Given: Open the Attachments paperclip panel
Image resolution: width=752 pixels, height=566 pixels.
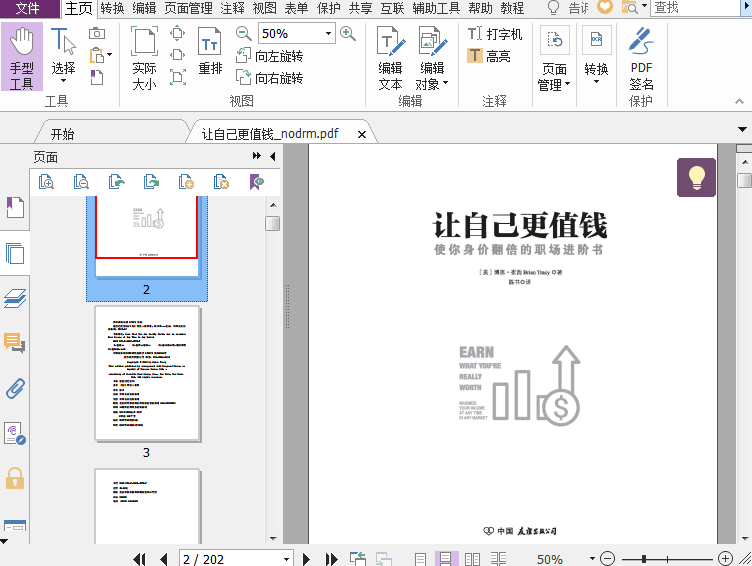Looking at the screenshot, I should coord(15,389).
